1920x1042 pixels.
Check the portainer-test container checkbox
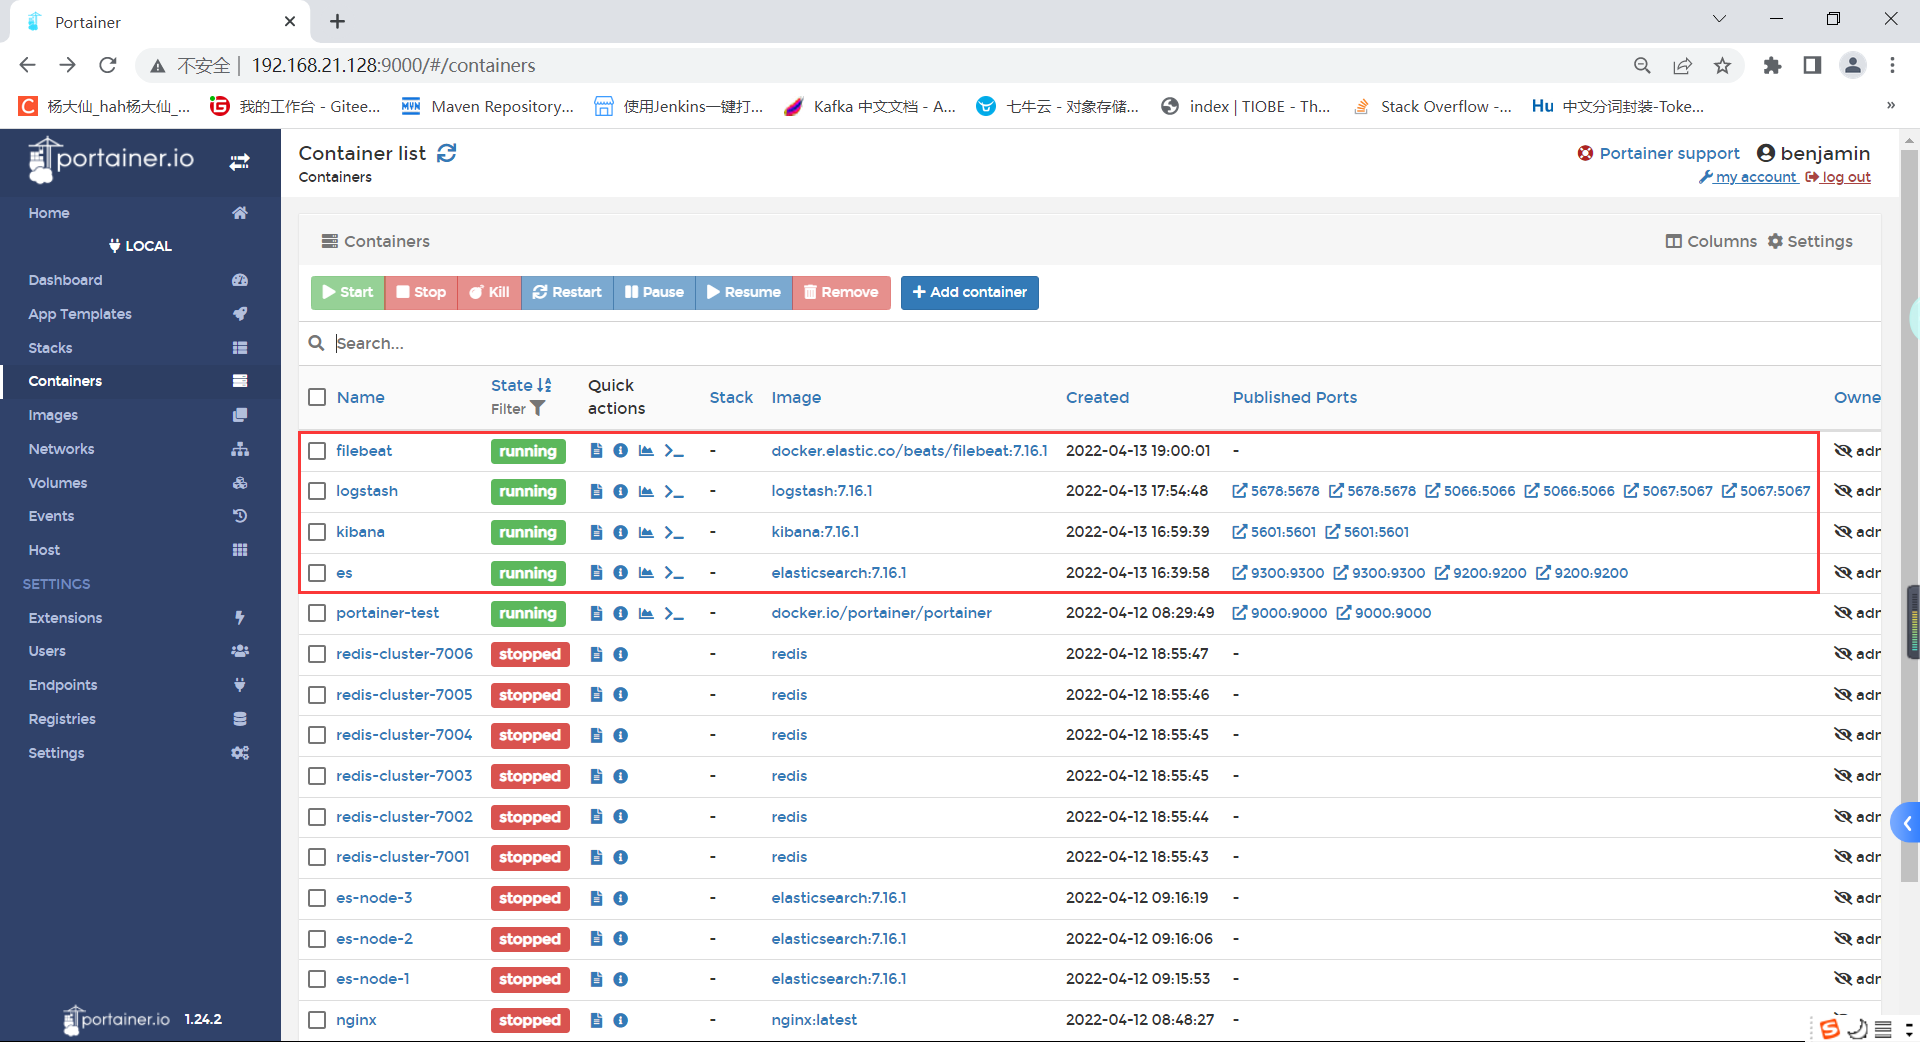317,613
